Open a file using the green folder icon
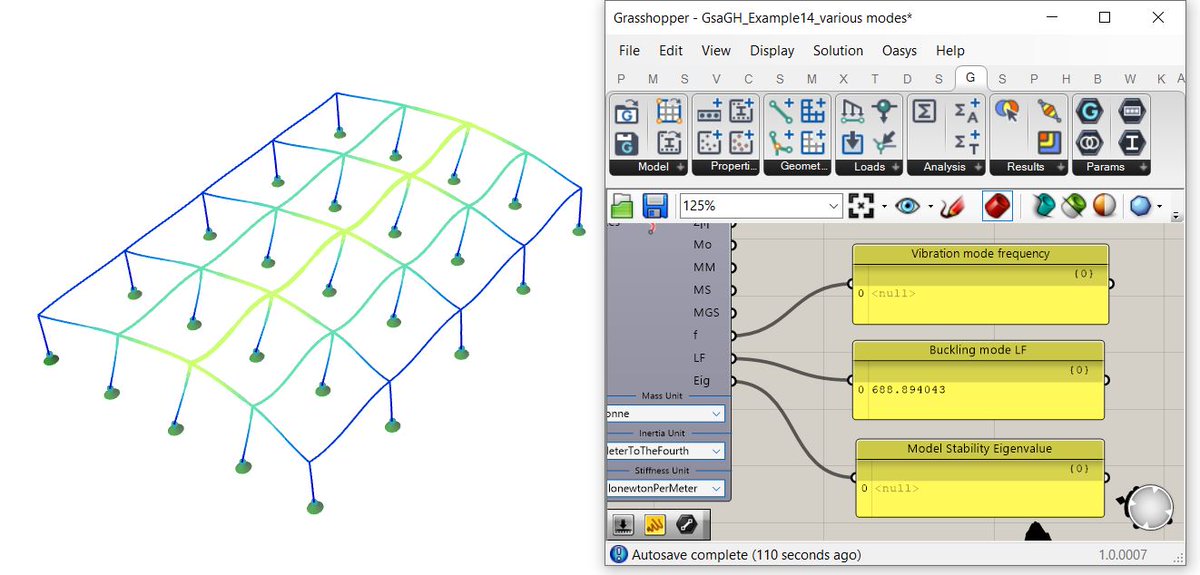1200x575 pixels. [x=623, y=206]
